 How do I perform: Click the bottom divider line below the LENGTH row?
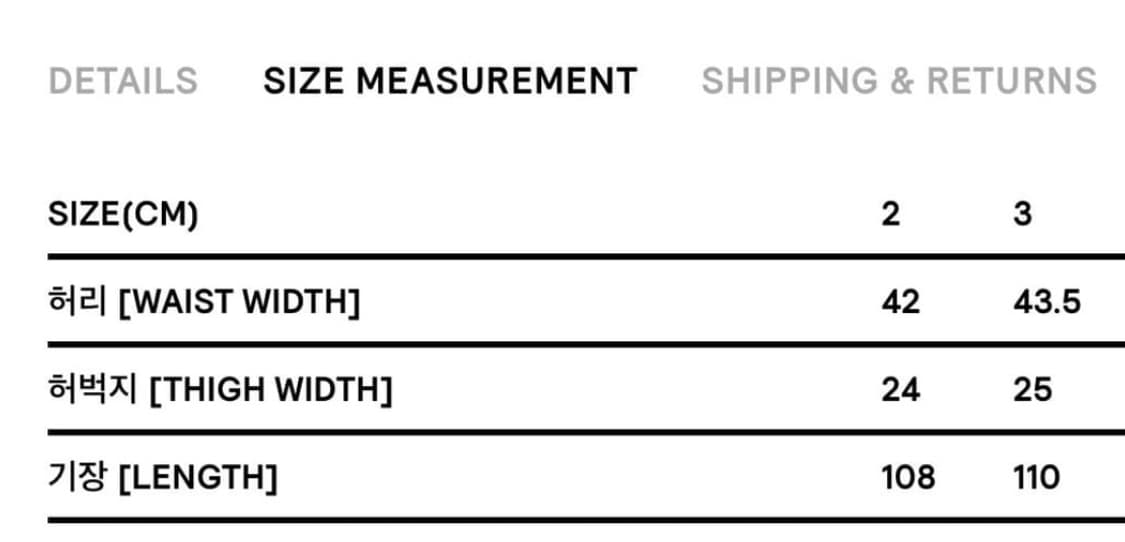click(x=580, y=520)
